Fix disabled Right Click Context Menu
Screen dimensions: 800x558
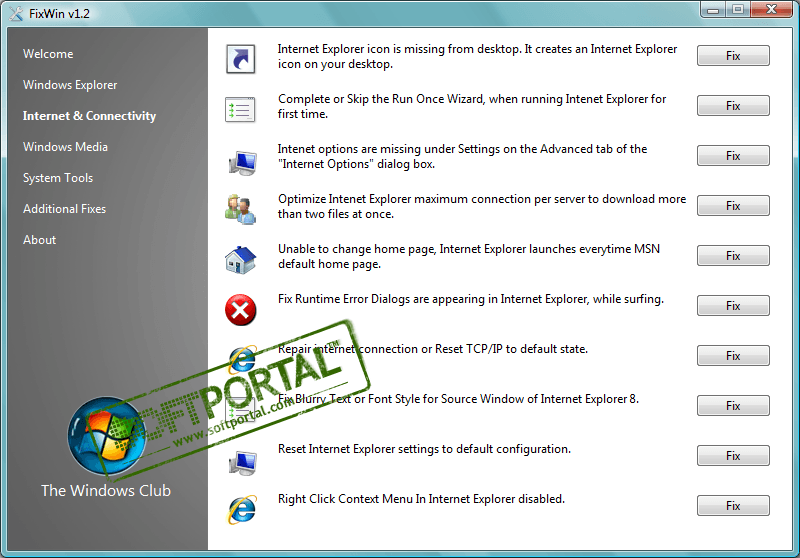click(x=733, y=505)
